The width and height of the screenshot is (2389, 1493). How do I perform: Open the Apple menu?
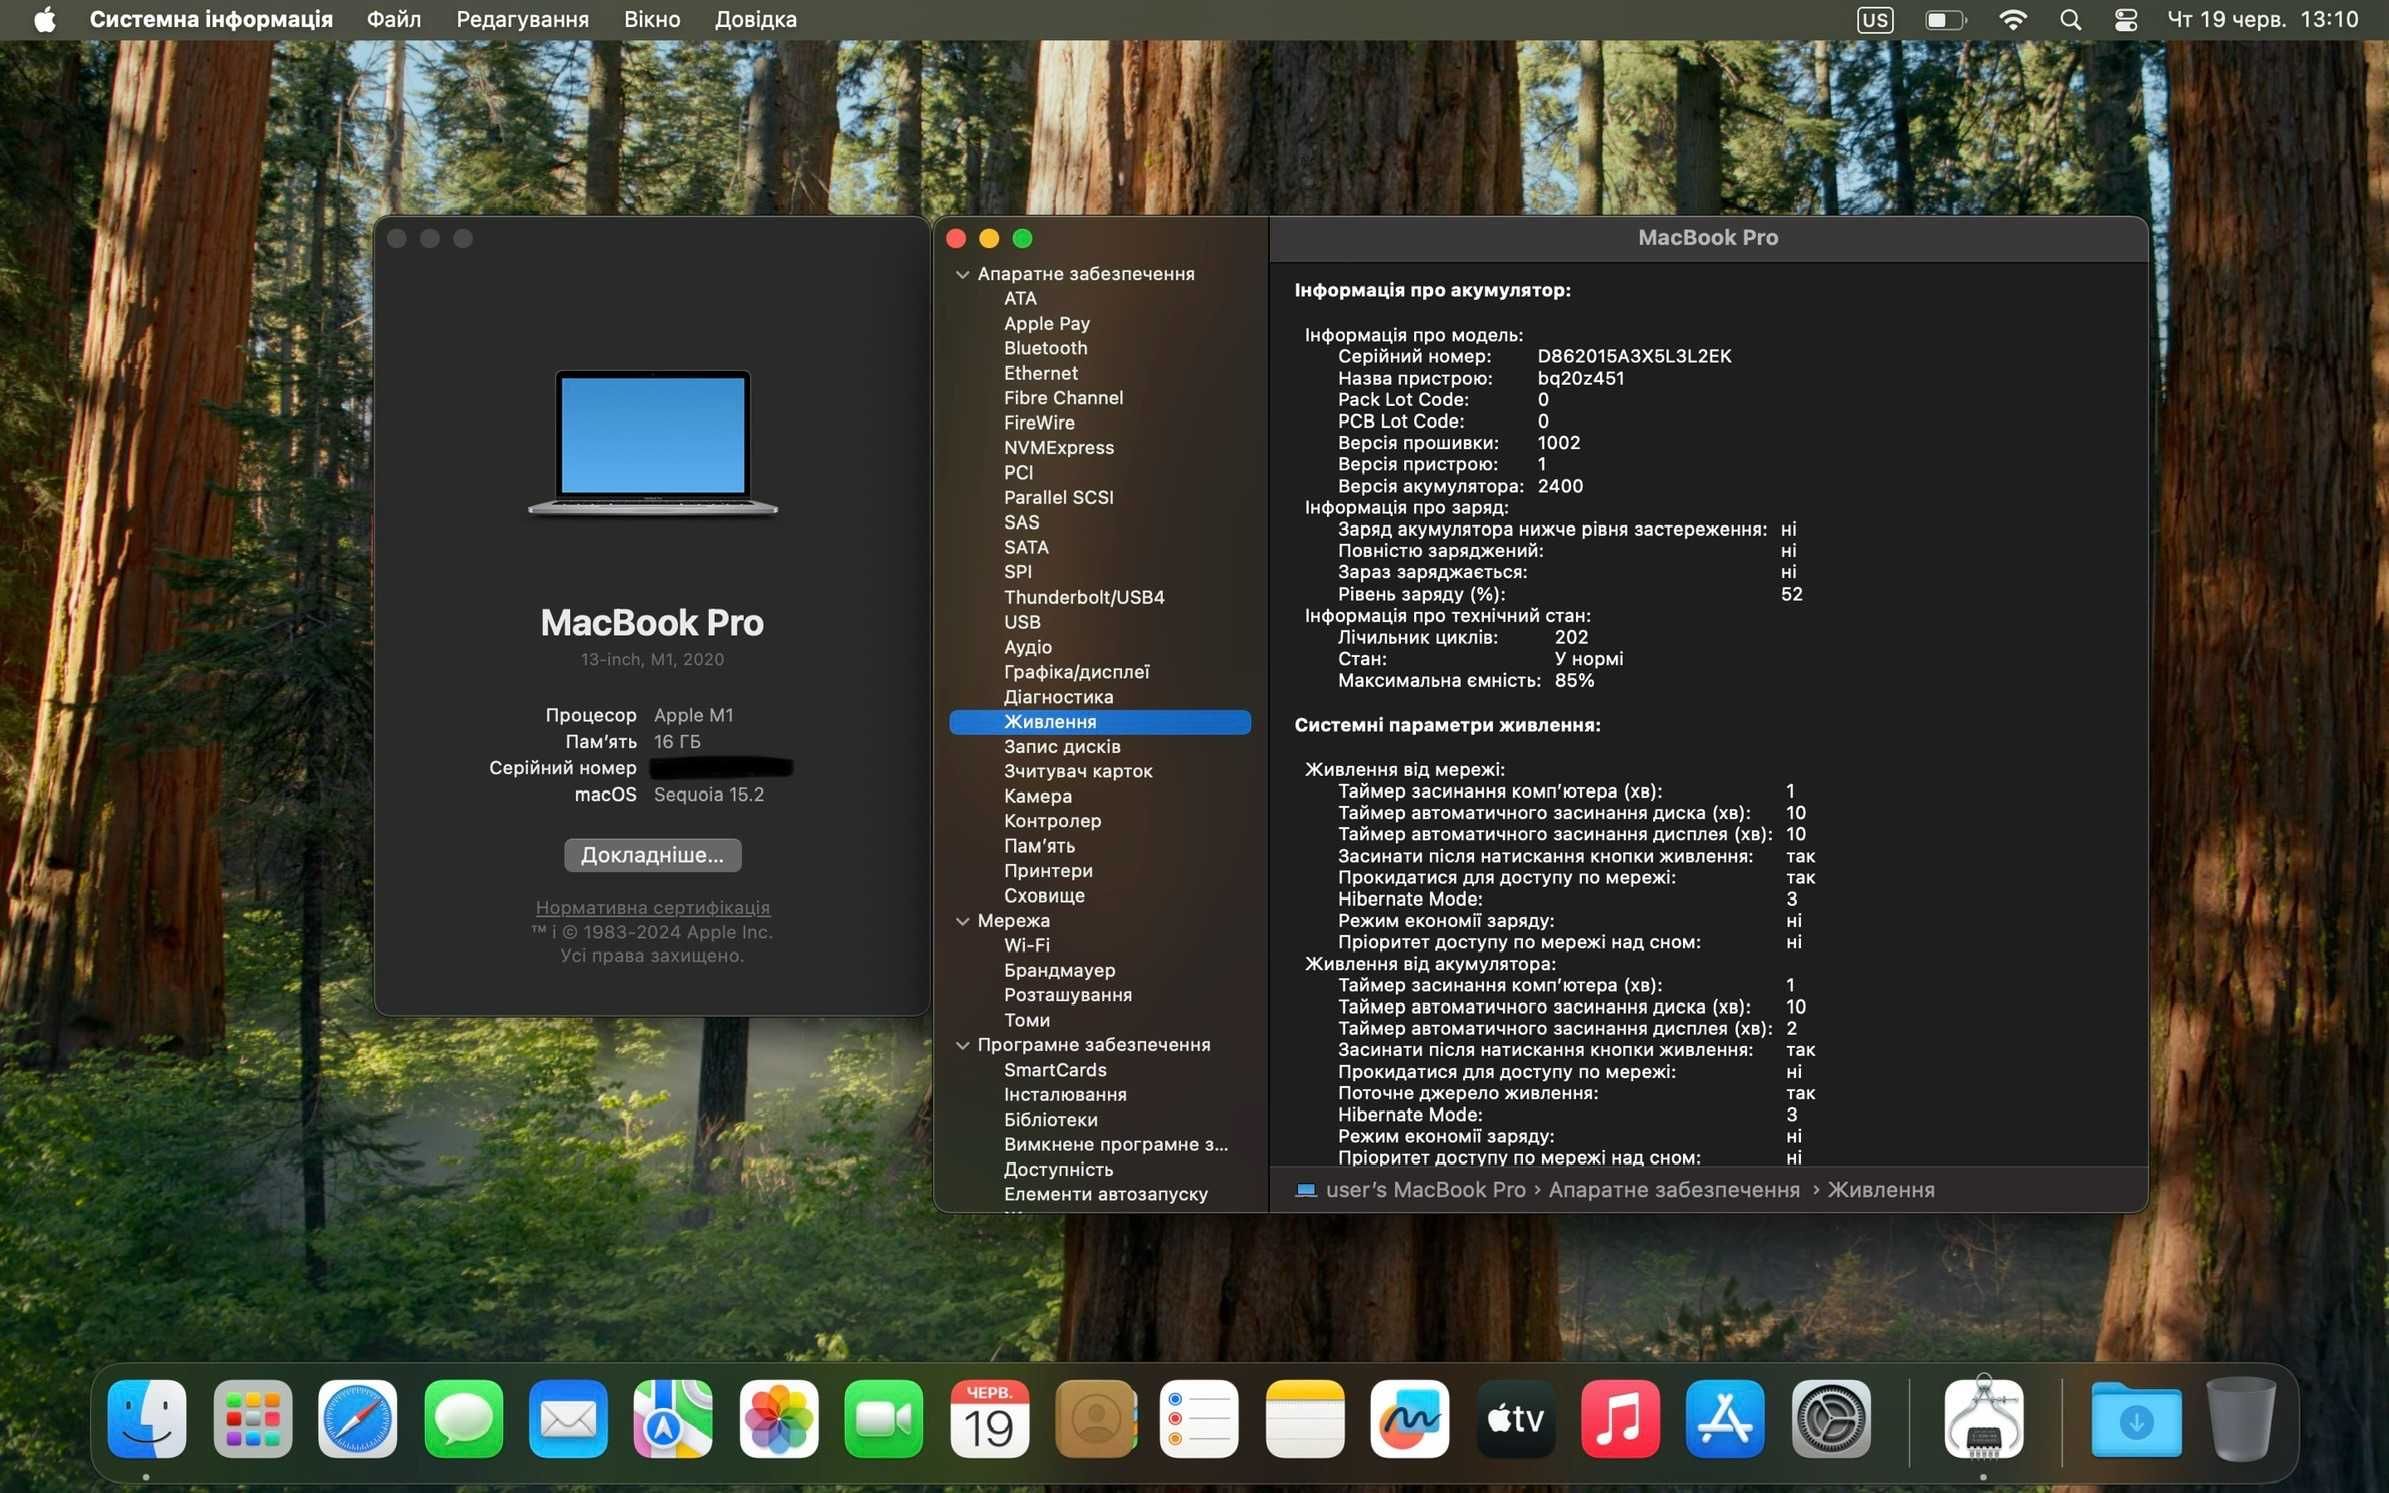coord(45,19)
